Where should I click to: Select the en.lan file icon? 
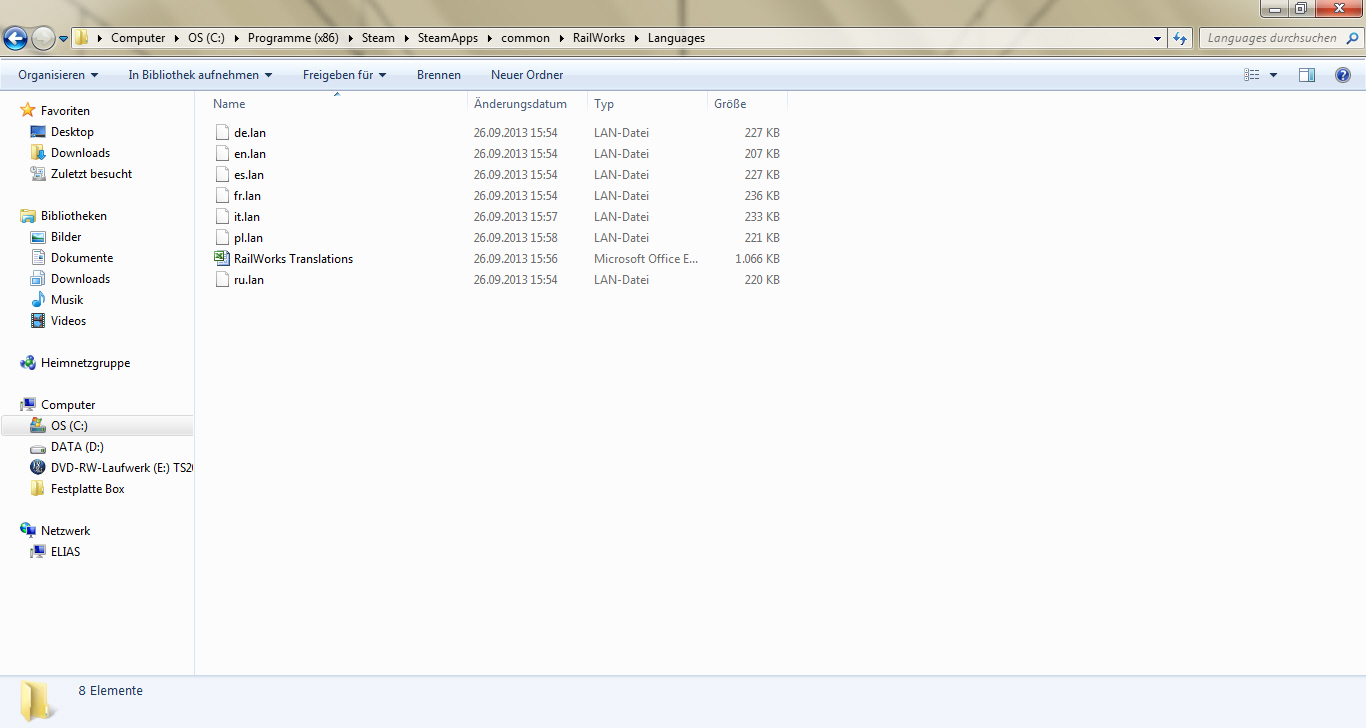[x=223, y=154]
